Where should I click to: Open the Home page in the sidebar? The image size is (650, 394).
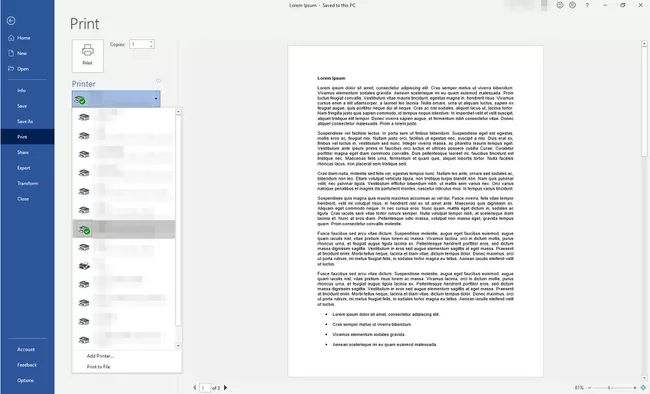pos(27,38)
